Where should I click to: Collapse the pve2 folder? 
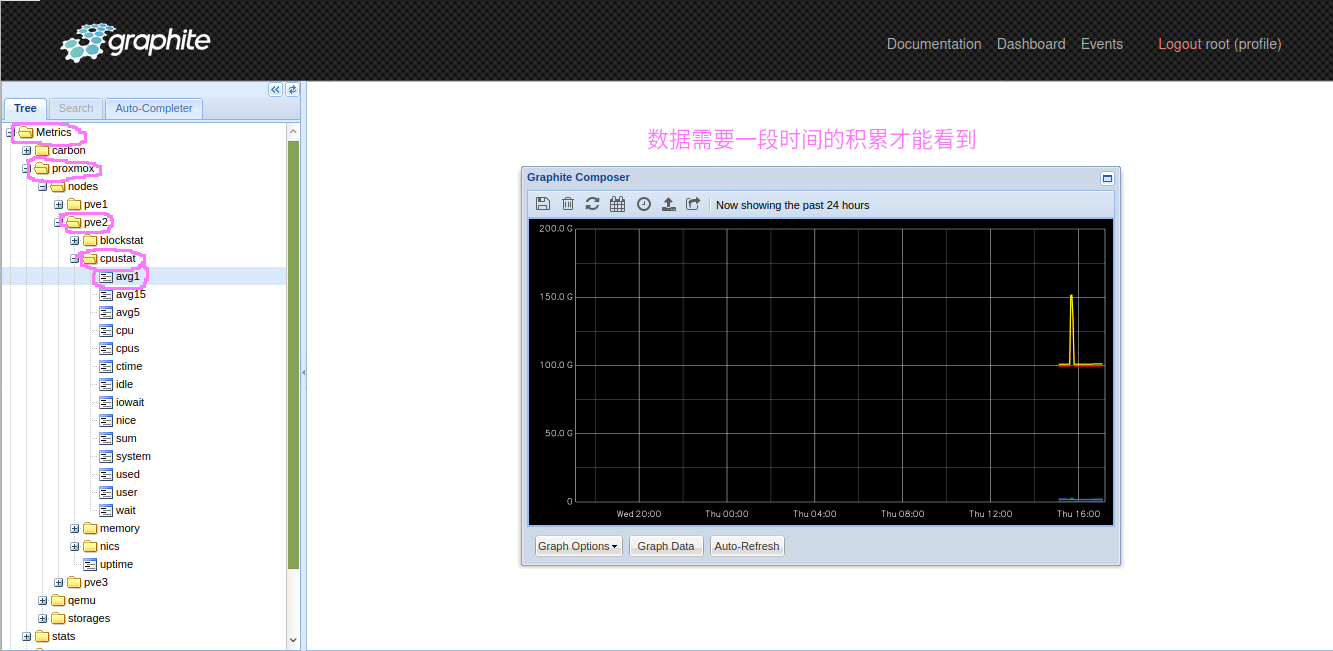[x=58, y=222]
